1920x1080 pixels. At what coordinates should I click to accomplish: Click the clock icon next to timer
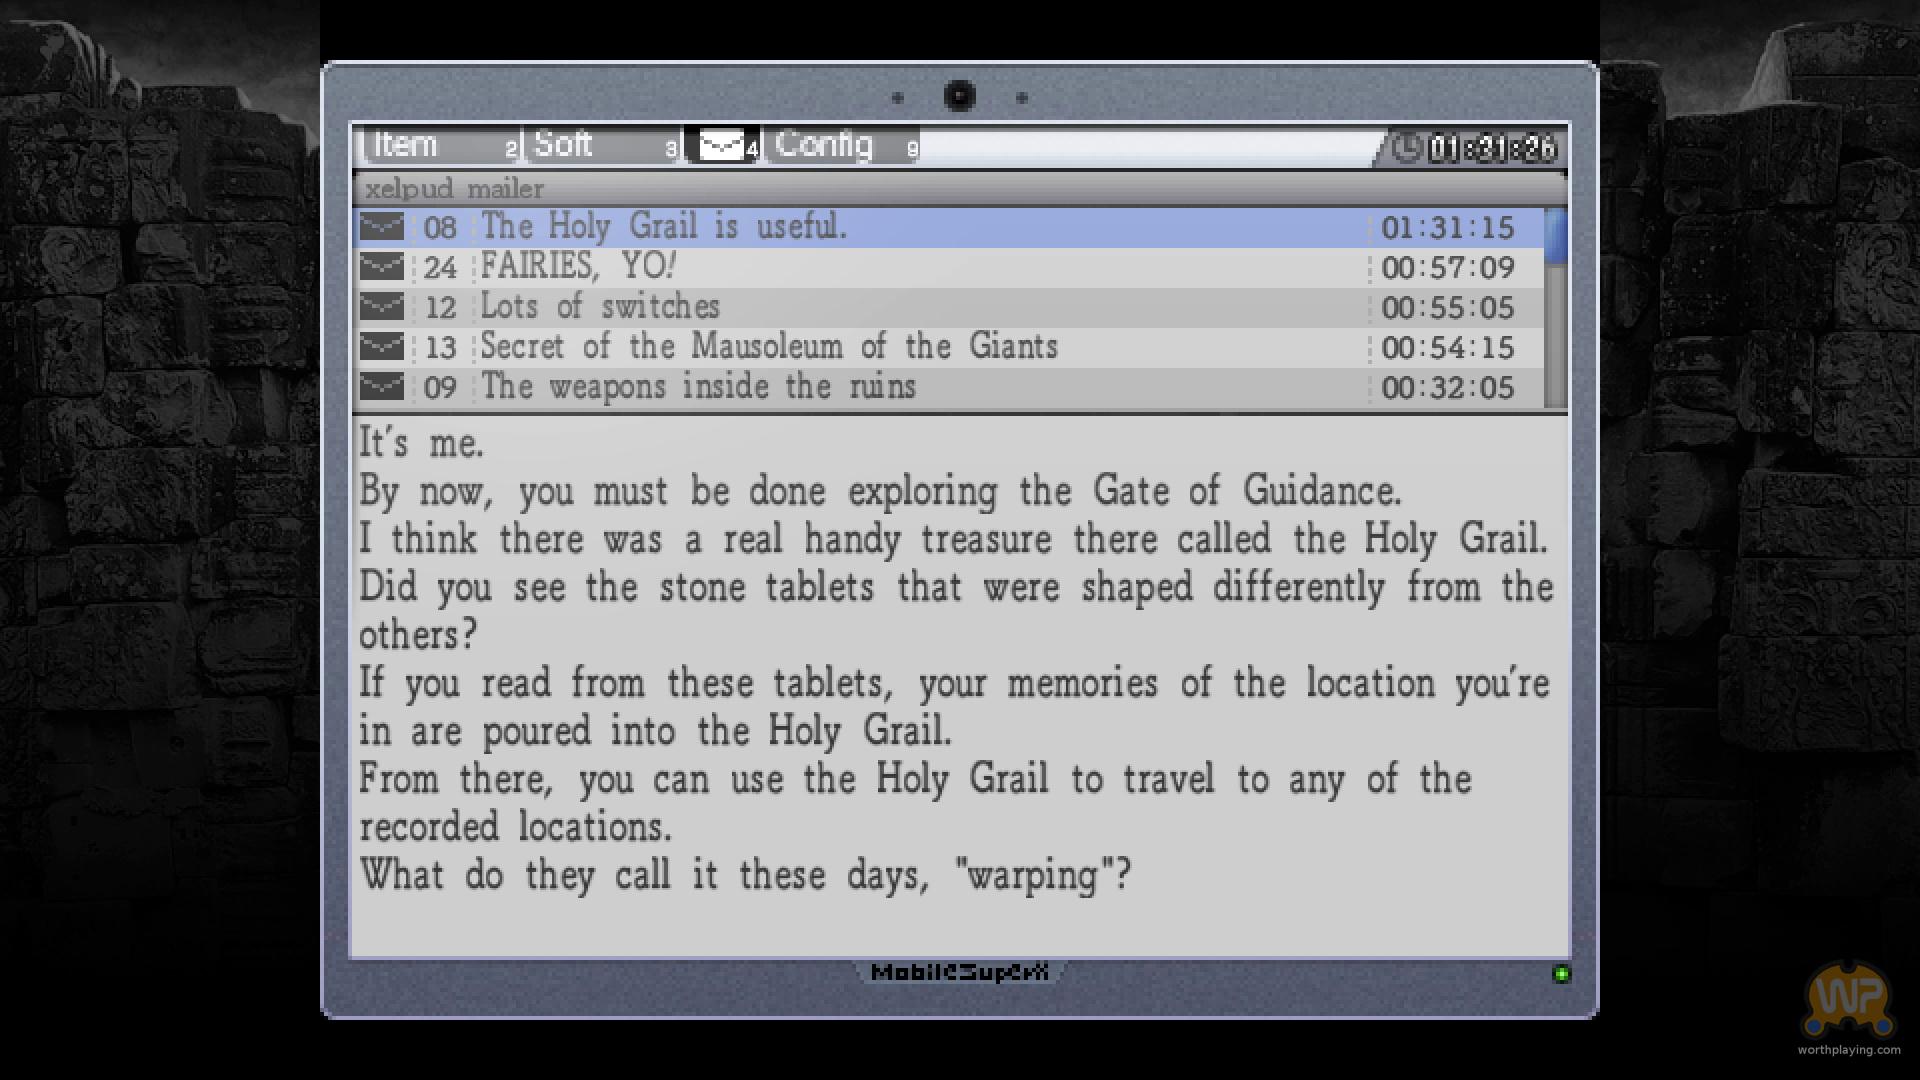pos(1408,148)
